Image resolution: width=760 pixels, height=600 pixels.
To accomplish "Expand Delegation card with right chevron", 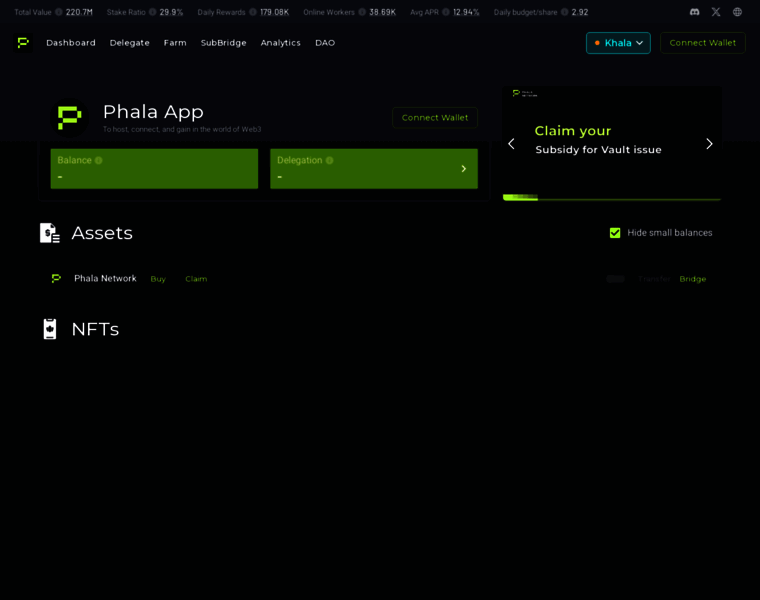I will (x=463, y=169).
